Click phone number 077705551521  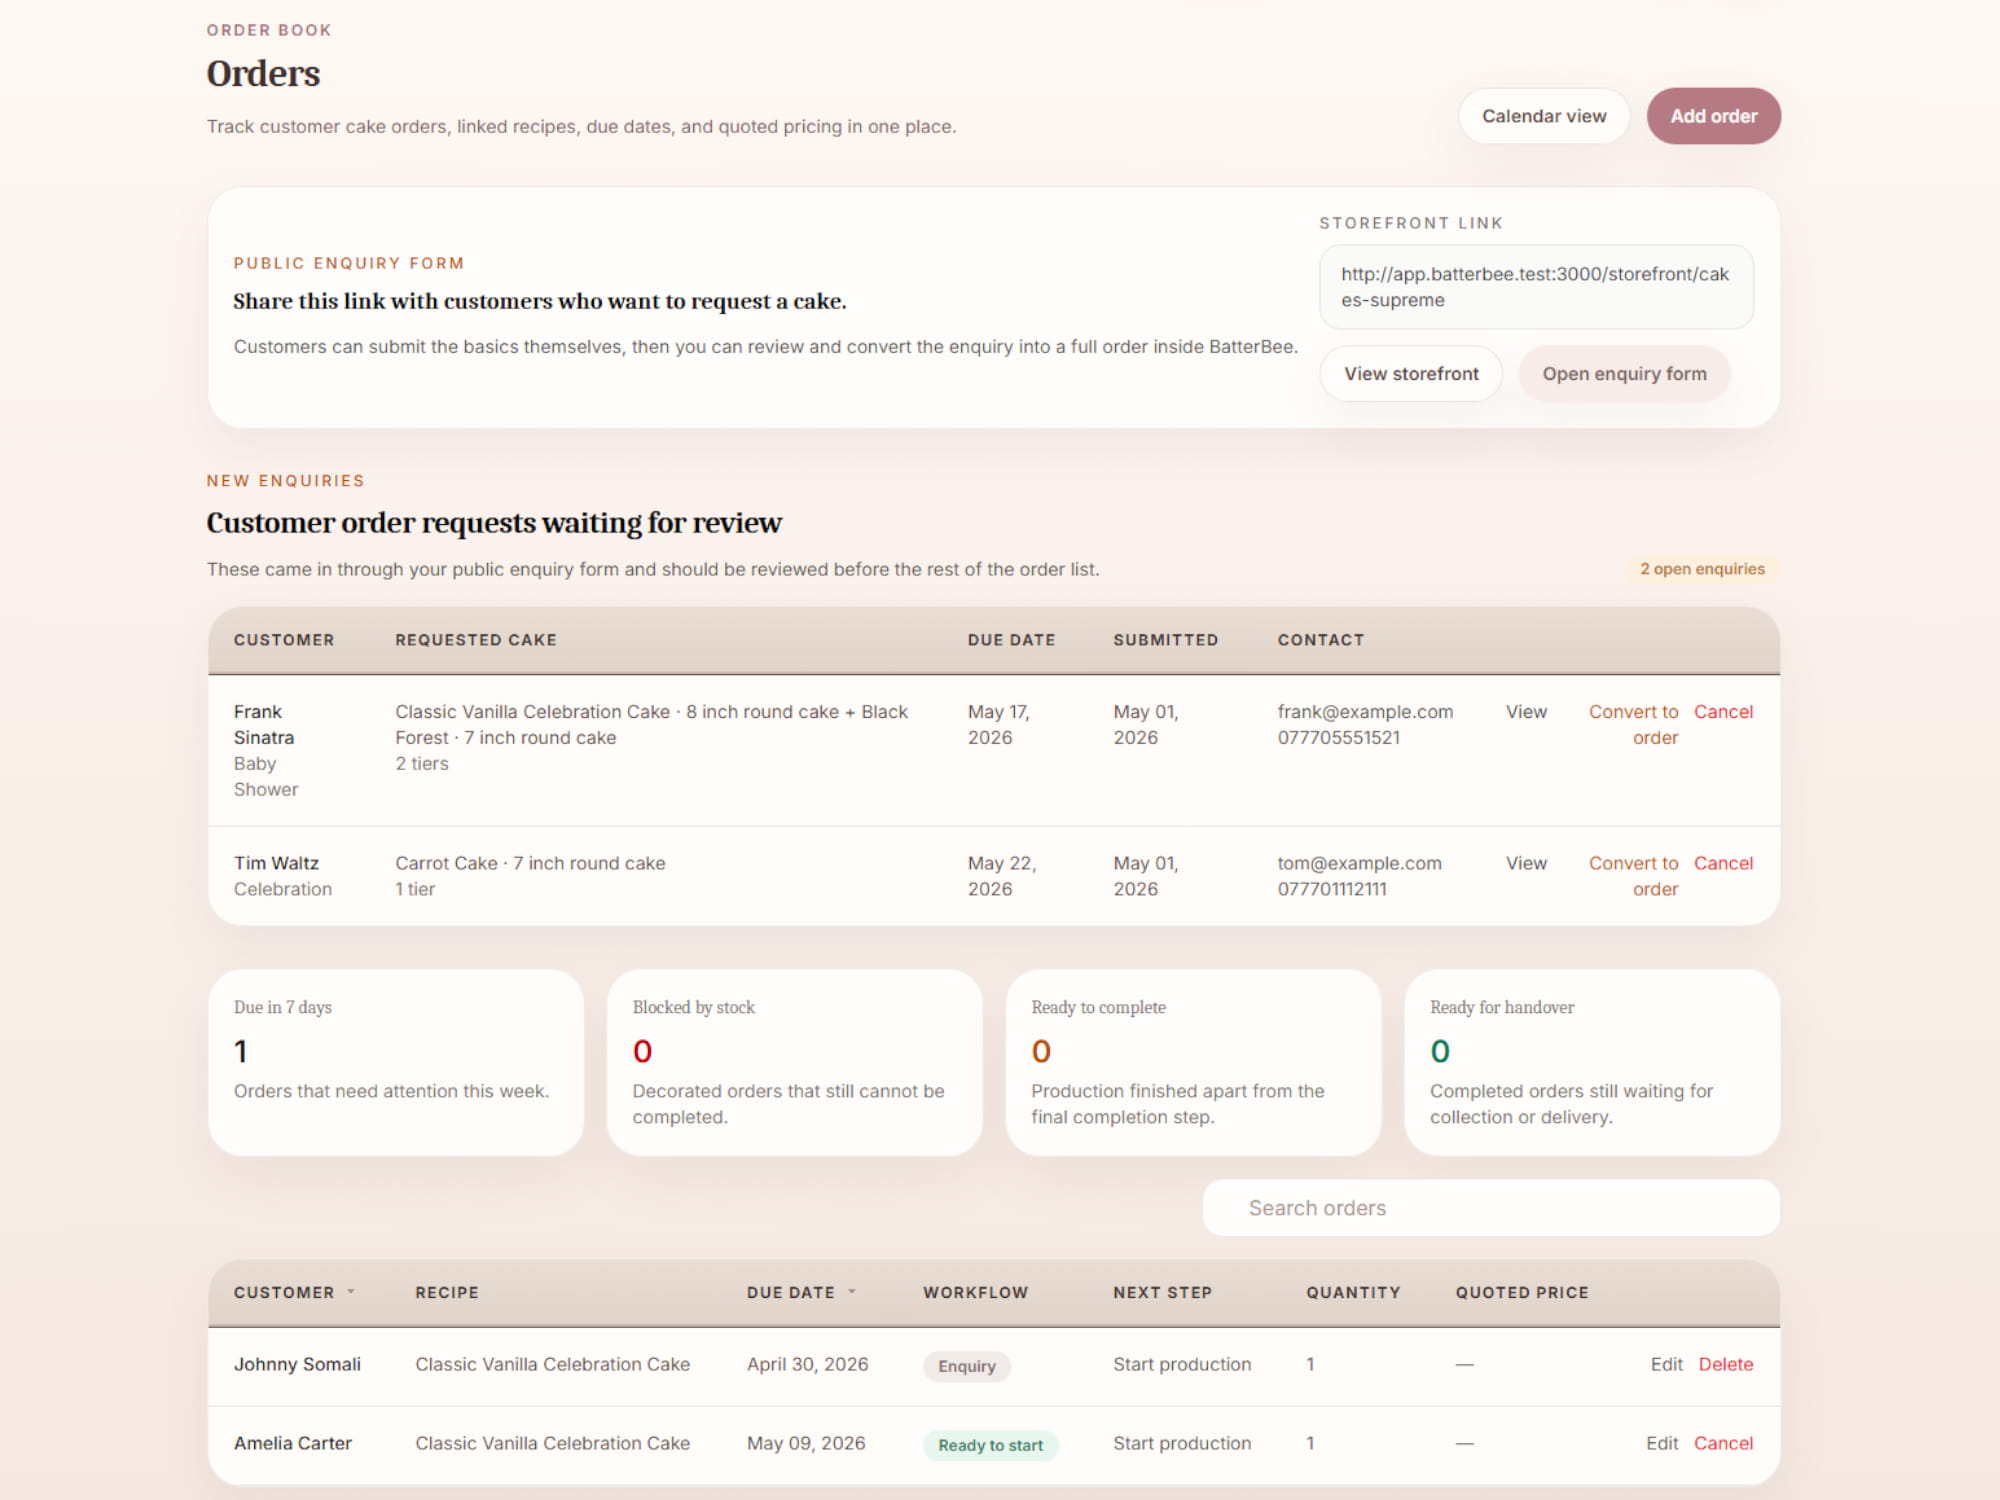point(1338,738)
